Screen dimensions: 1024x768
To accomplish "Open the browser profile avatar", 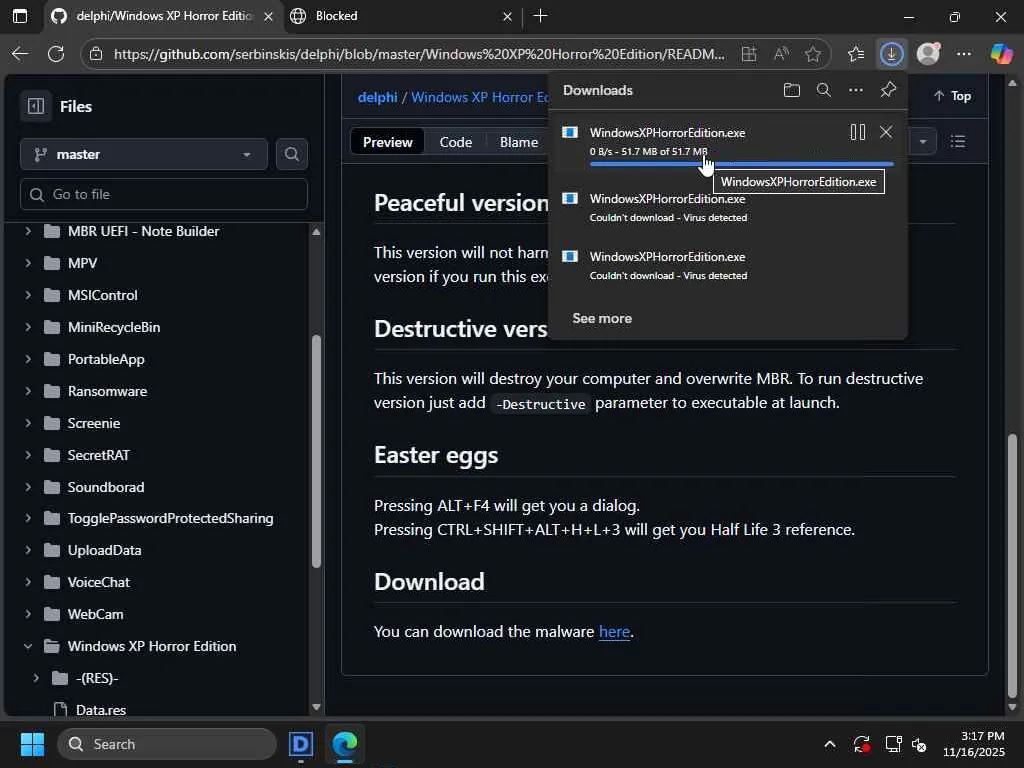I will [928, 54].
